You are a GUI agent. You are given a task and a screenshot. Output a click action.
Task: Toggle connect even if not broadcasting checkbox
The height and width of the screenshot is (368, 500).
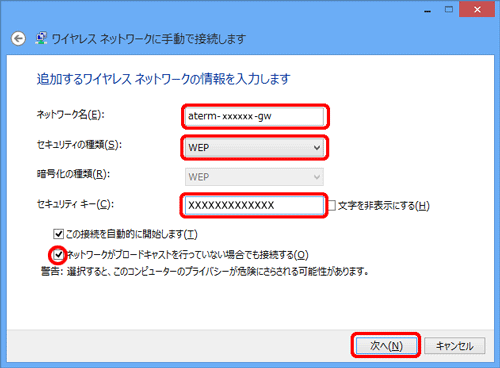(58, 255)
